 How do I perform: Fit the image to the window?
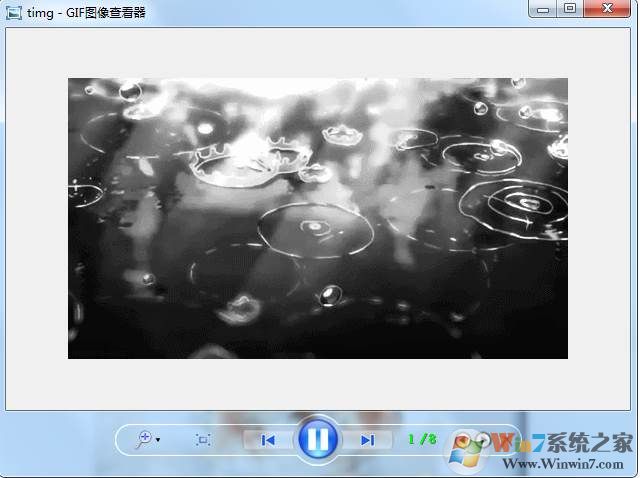click(203, 439)
